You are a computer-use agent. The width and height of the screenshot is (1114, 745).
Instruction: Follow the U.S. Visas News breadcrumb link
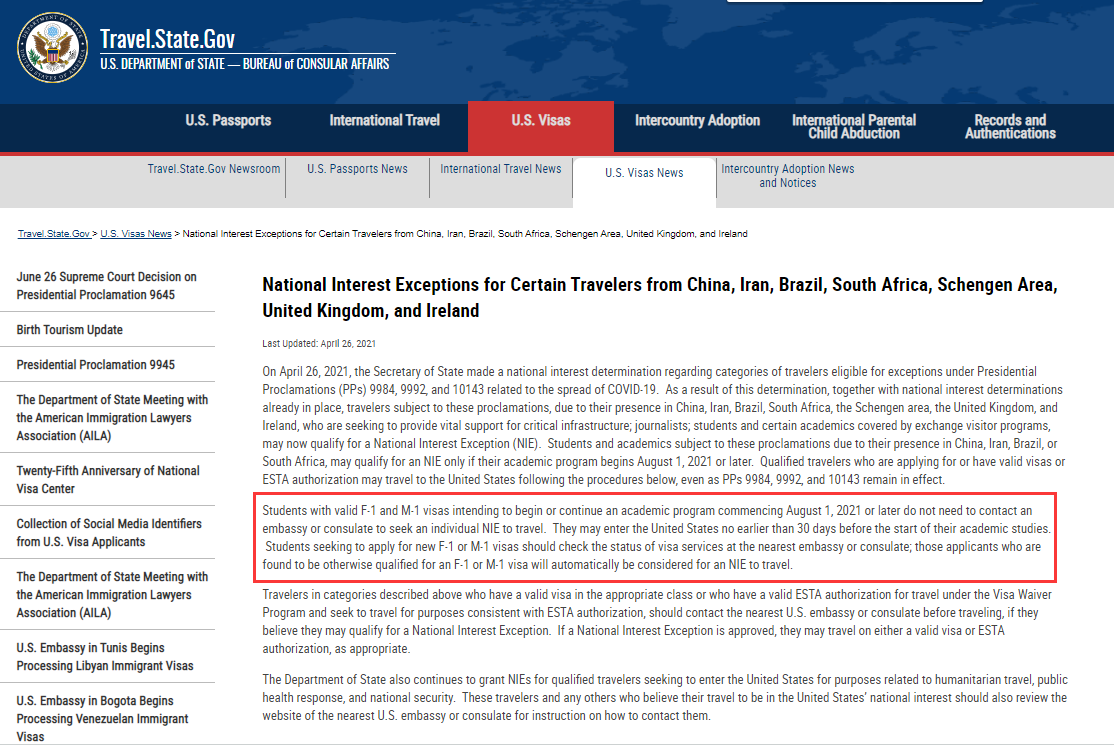click(136, 234)
